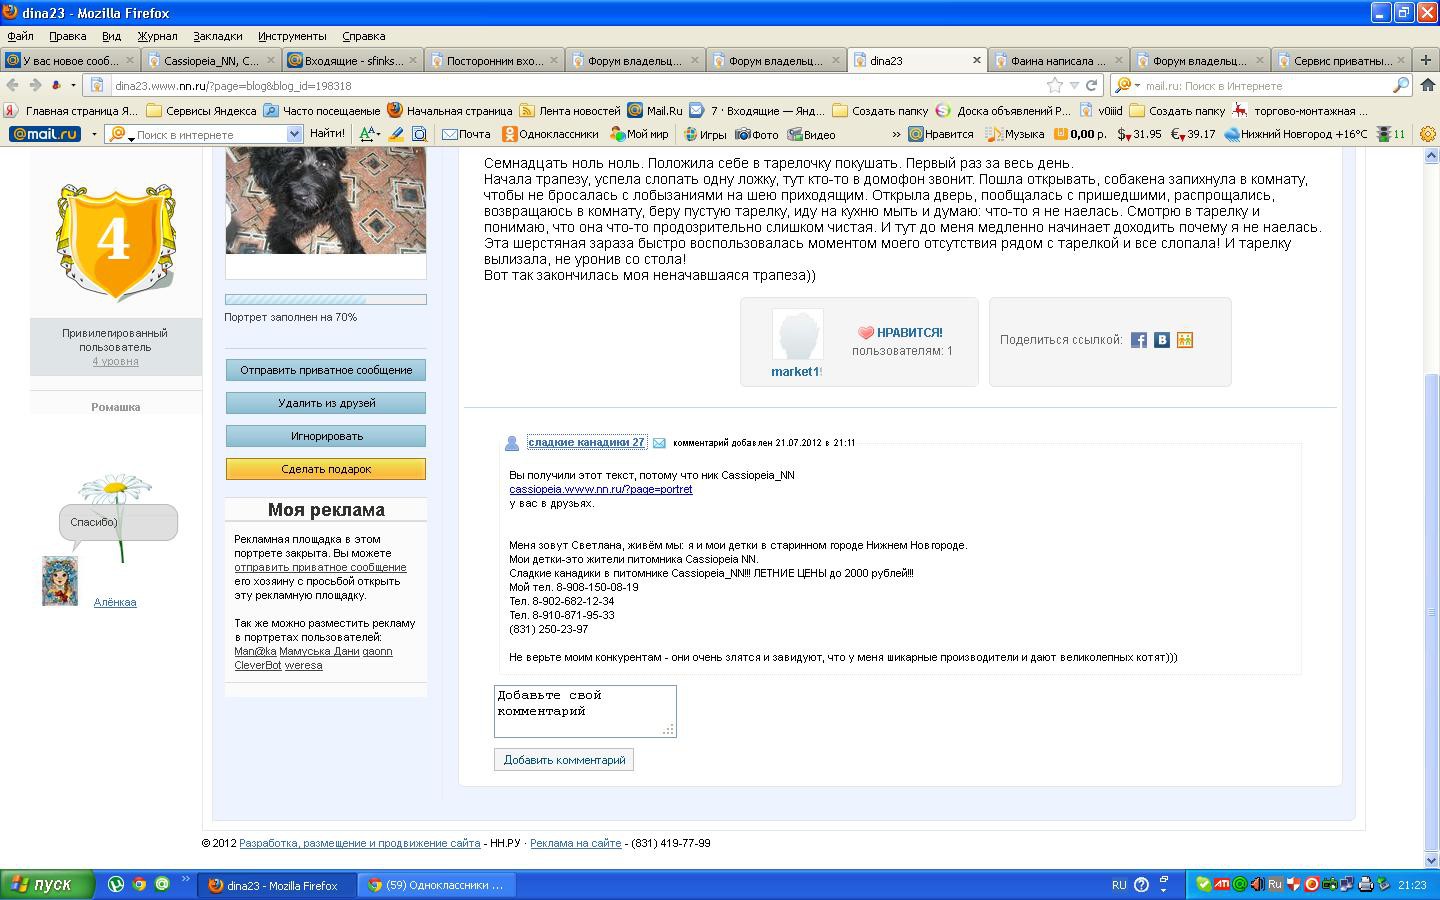The height and width of the screenshot is (900, 1440).
Task: Check the Нижний Новгород weather widget
Action: (1296, 134)
